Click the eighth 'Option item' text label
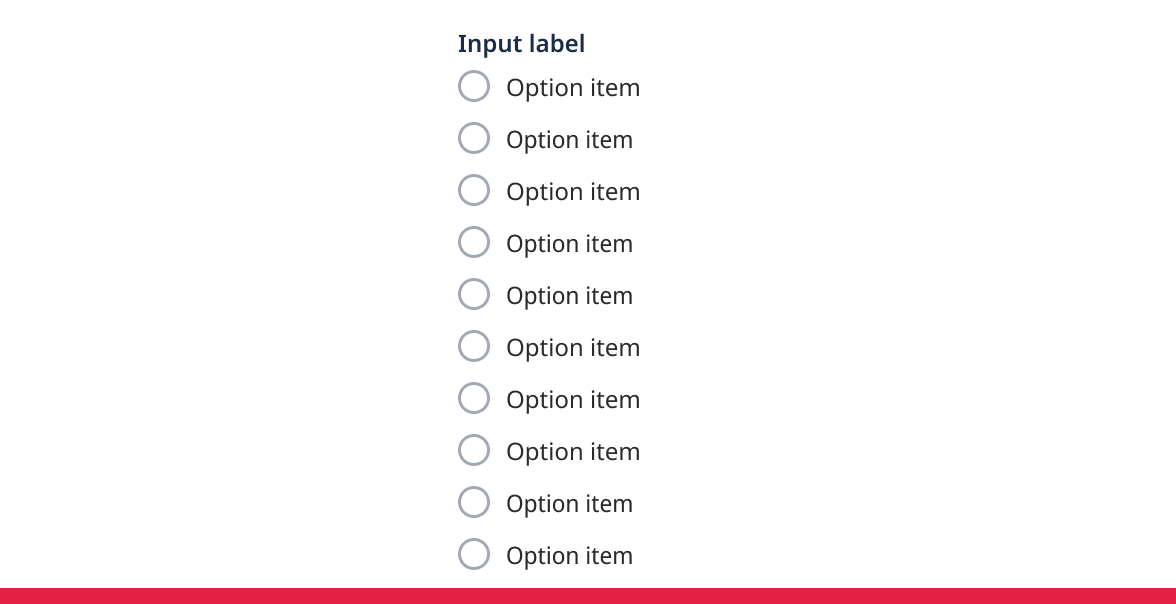Screen dimensions: 1176x604 [x=572, y=452]
